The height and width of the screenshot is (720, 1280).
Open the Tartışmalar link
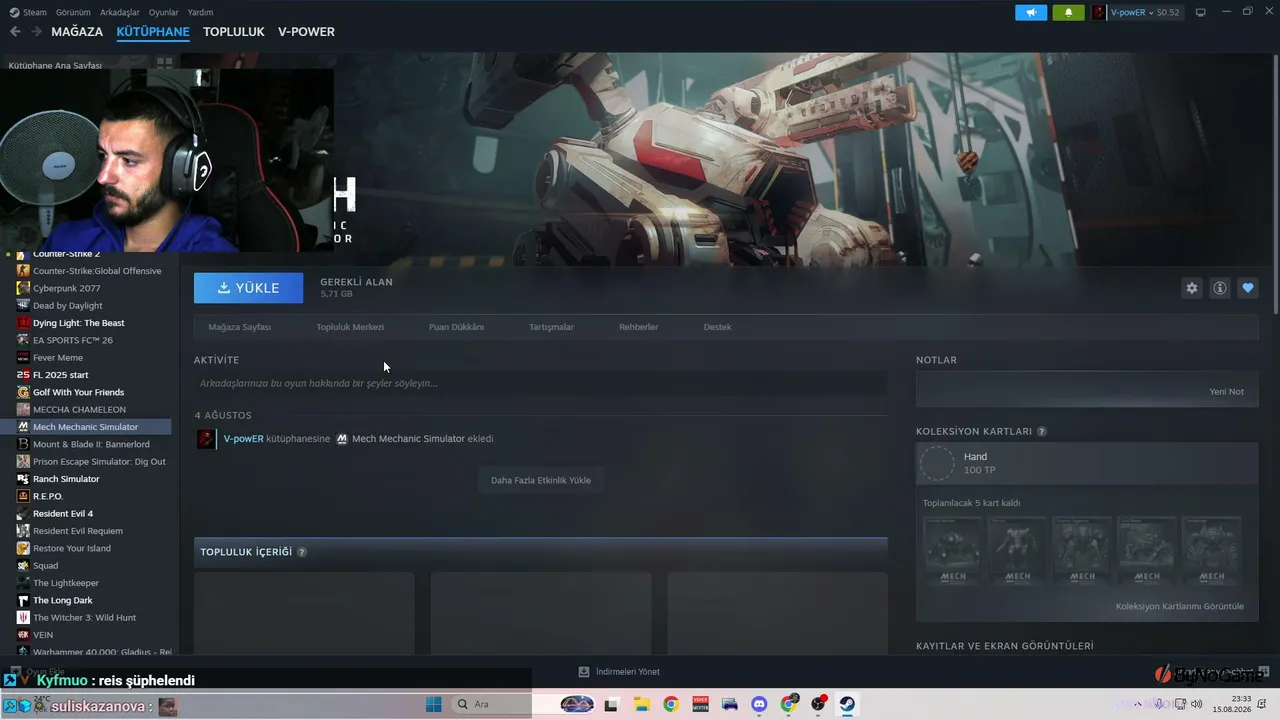[551, 327]
